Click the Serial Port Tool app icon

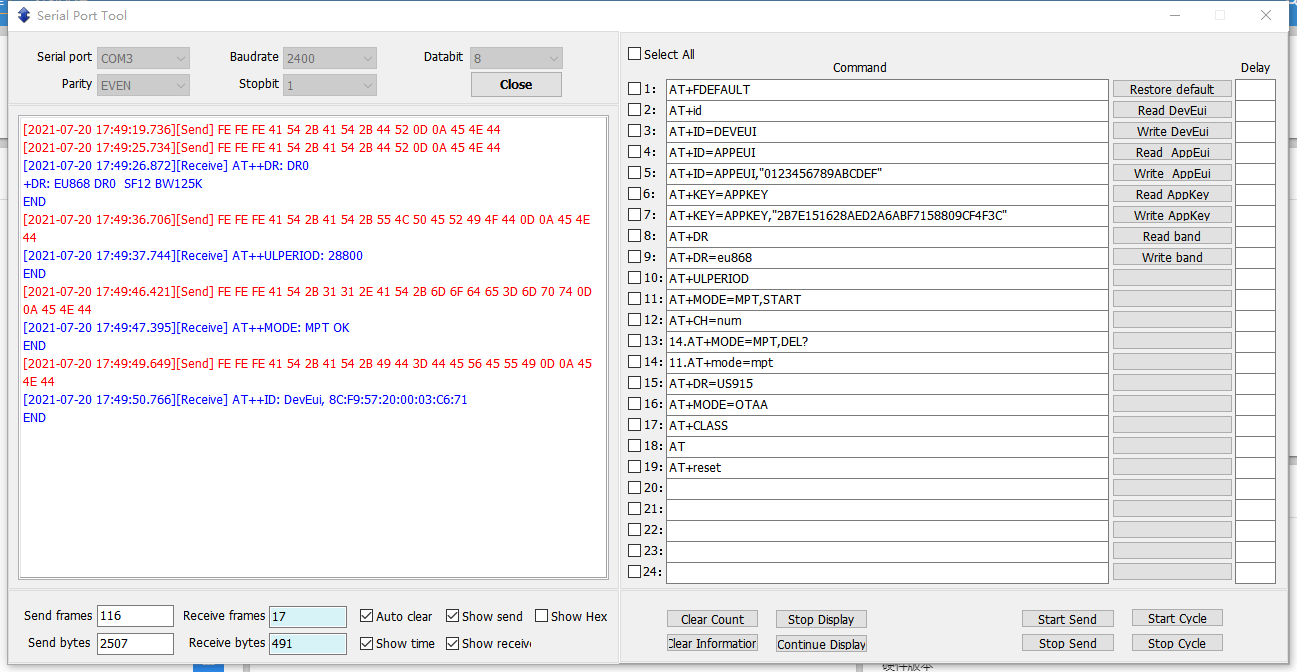tap(24, 15)
